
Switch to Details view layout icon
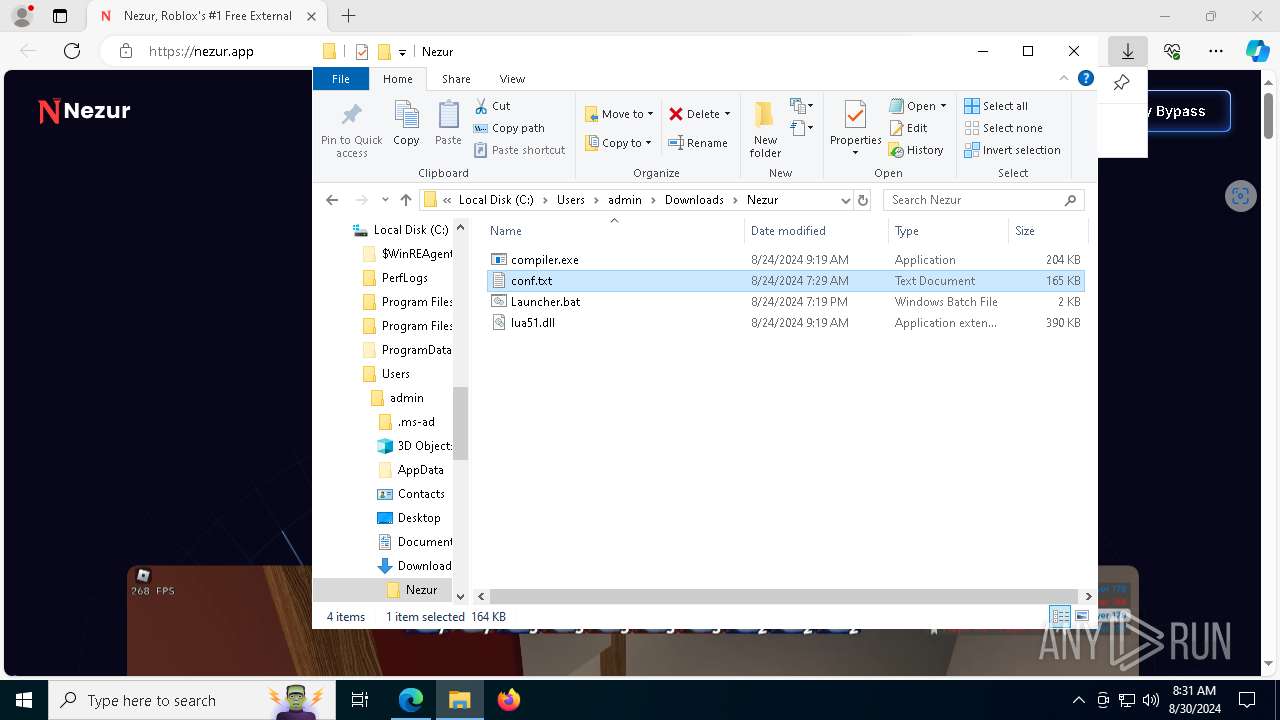1060,617
